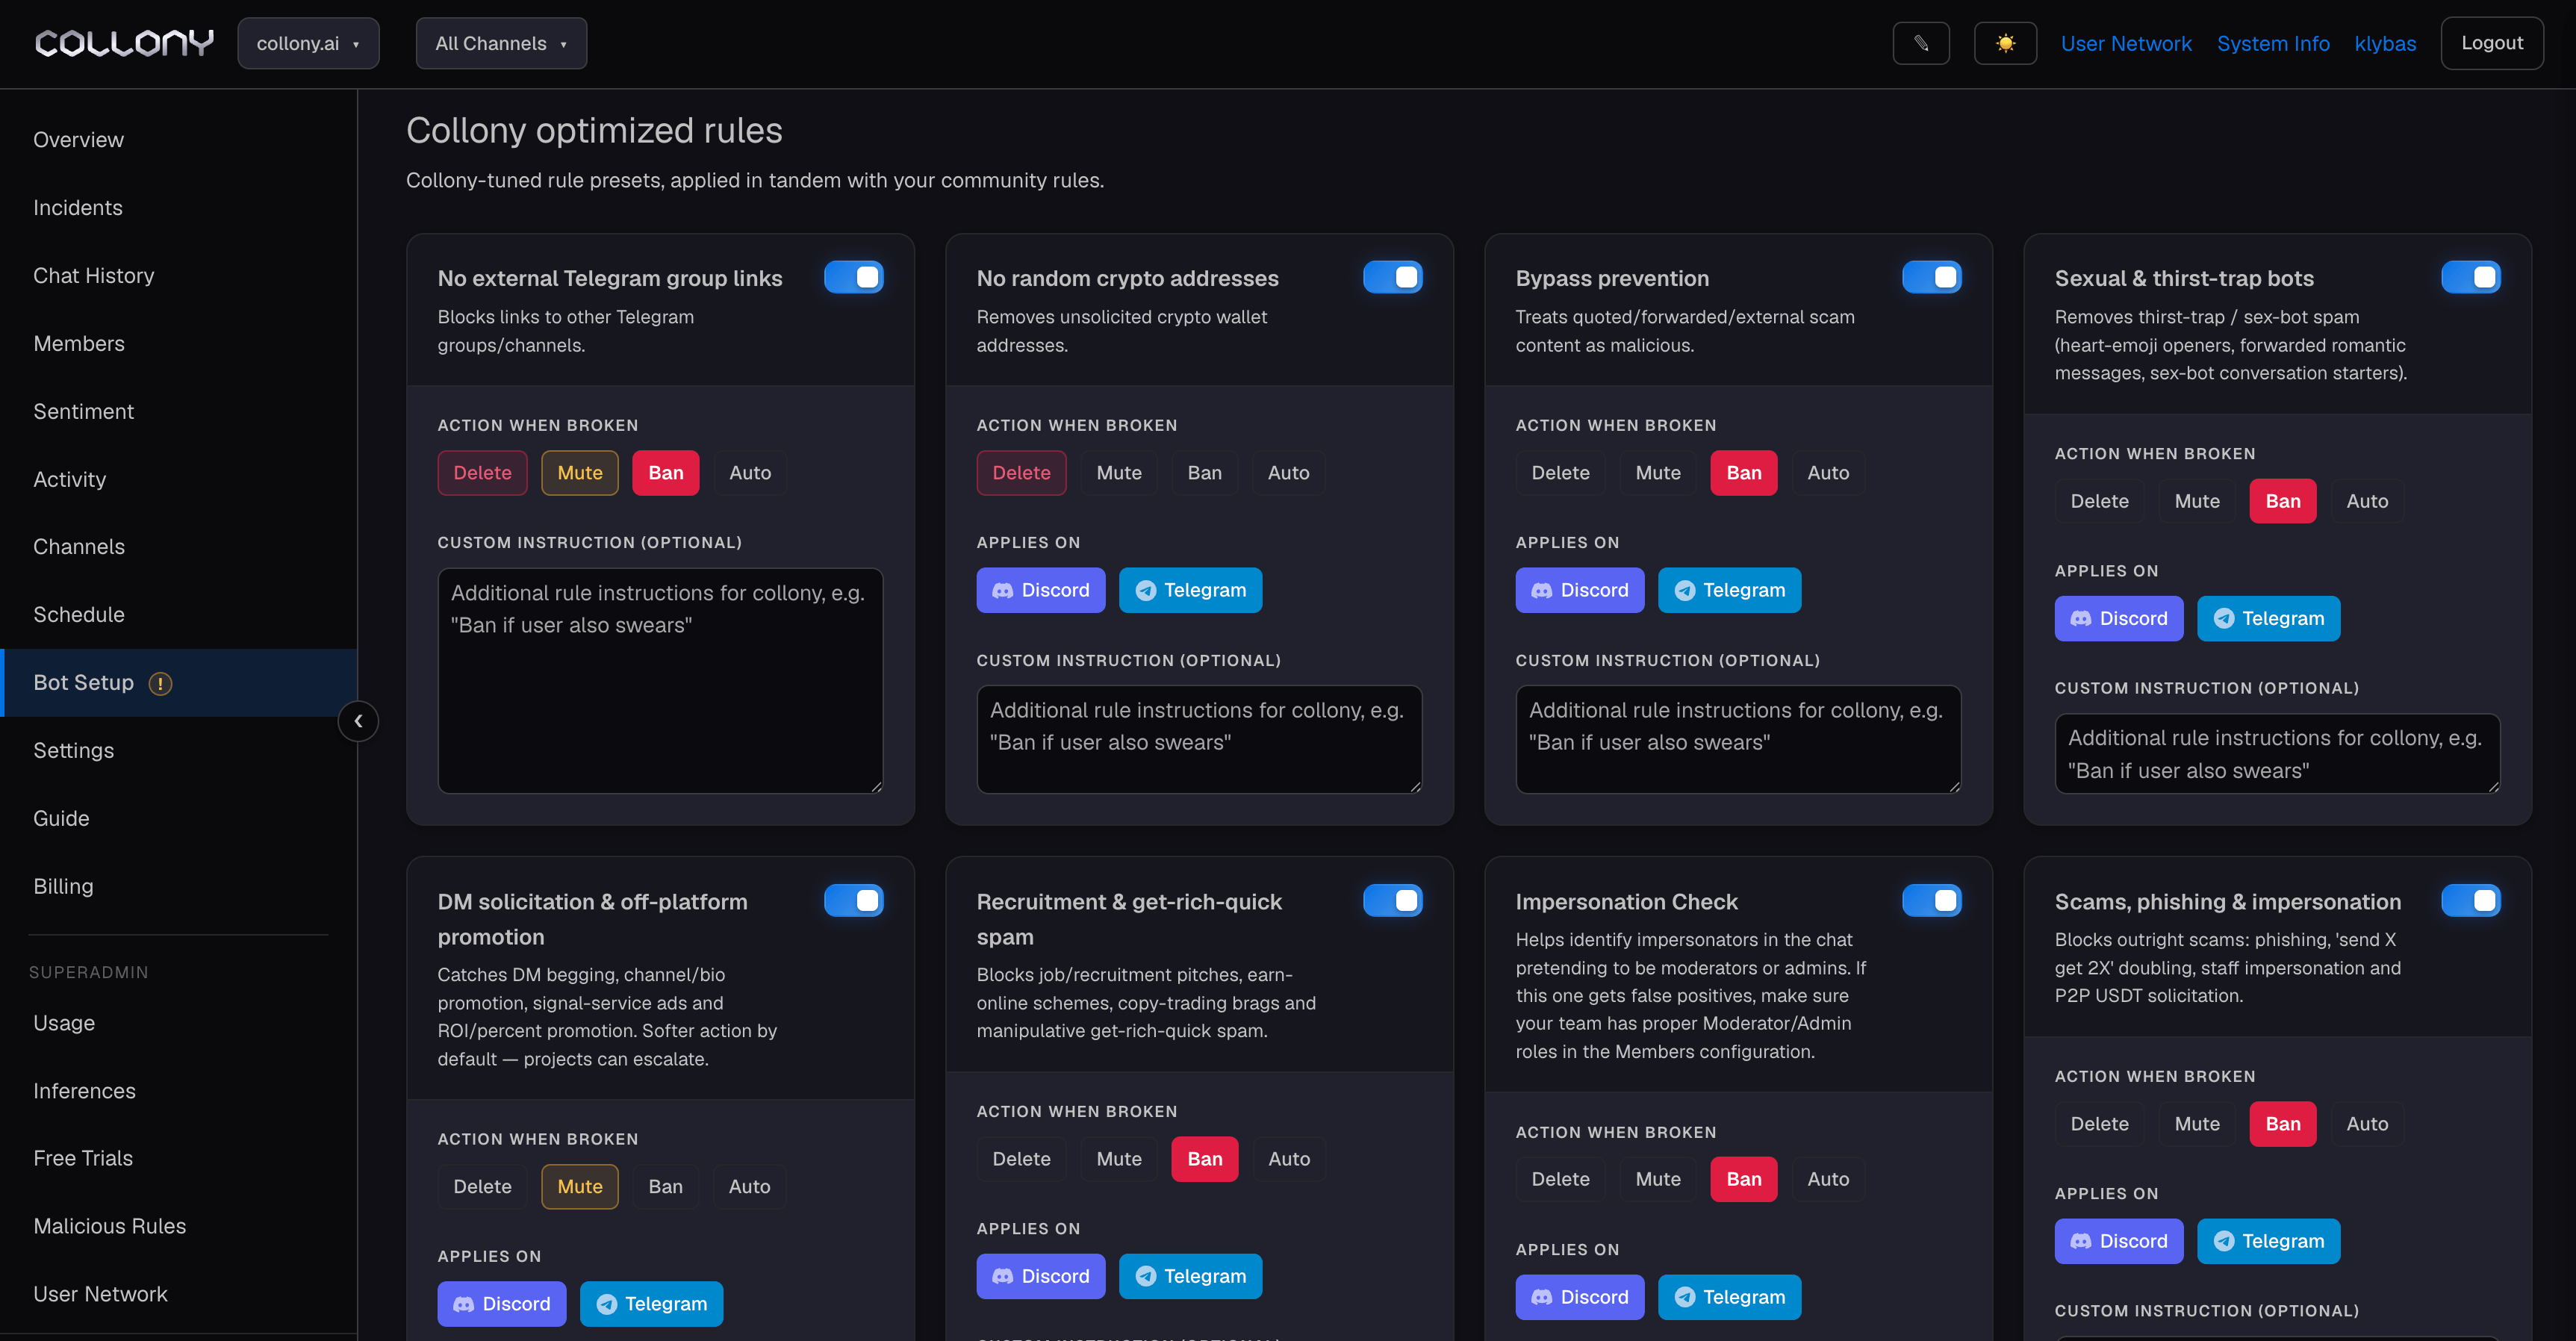Screen dimensions: 2576x1341
Task: Go to Activity in sidebar
Action: click(179, 479)
